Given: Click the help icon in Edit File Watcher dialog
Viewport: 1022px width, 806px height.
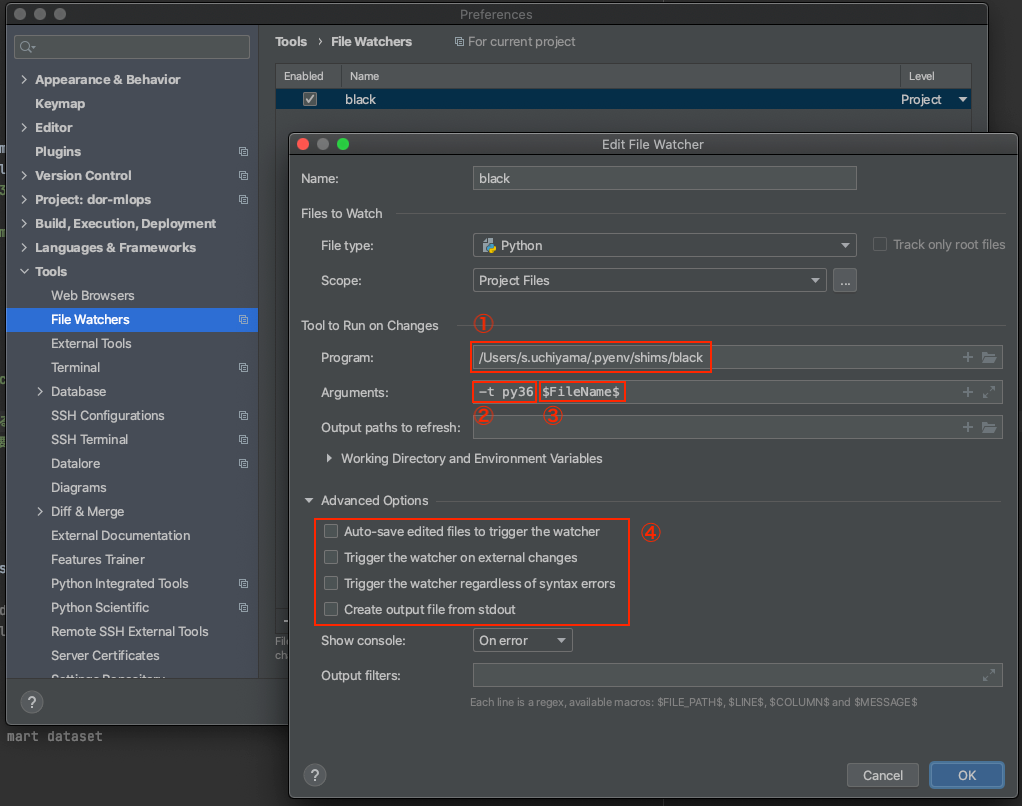Looking at the screenshot, I should pos(315,775).
